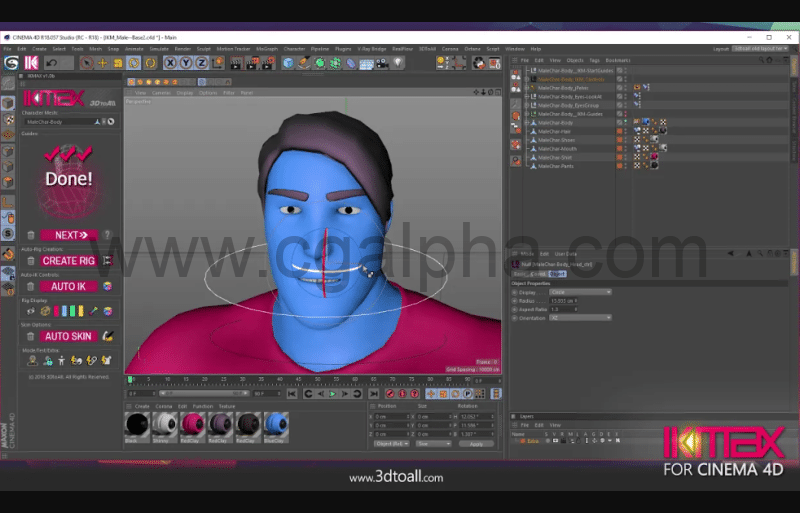Click the Deformer bend icon

(351, 63)
